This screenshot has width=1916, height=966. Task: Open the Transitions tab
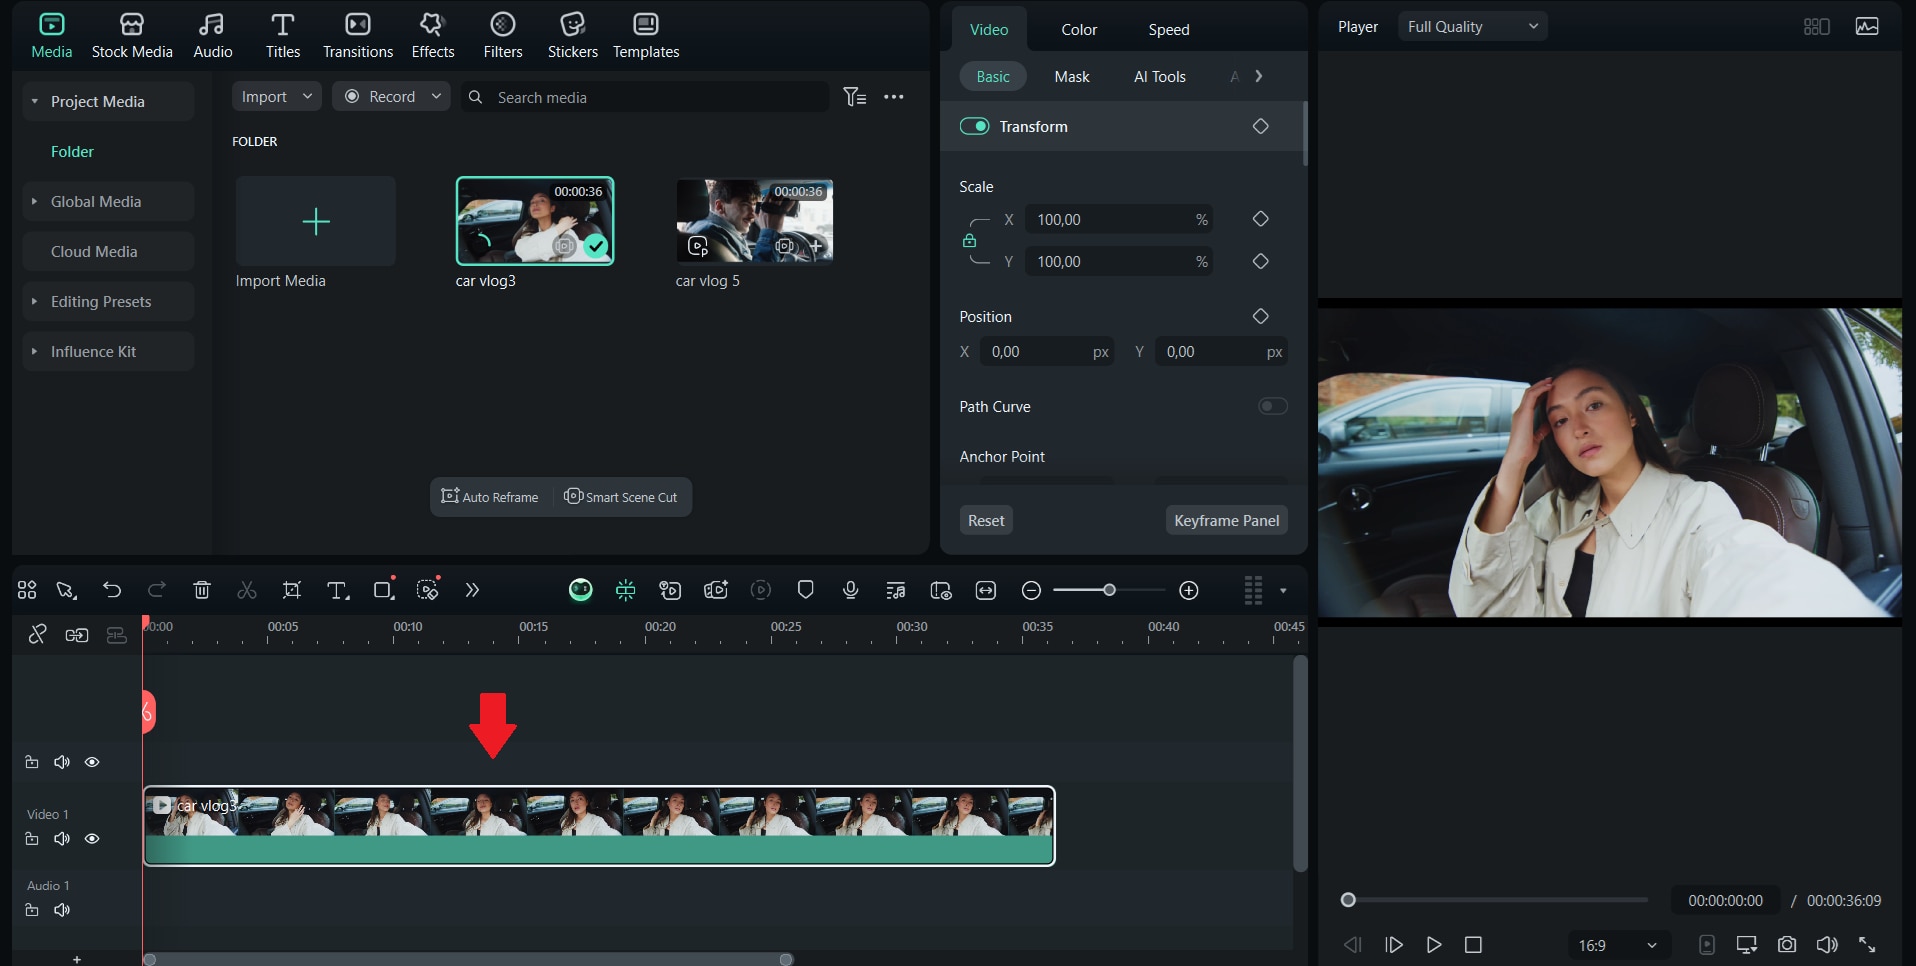point(358,36)
